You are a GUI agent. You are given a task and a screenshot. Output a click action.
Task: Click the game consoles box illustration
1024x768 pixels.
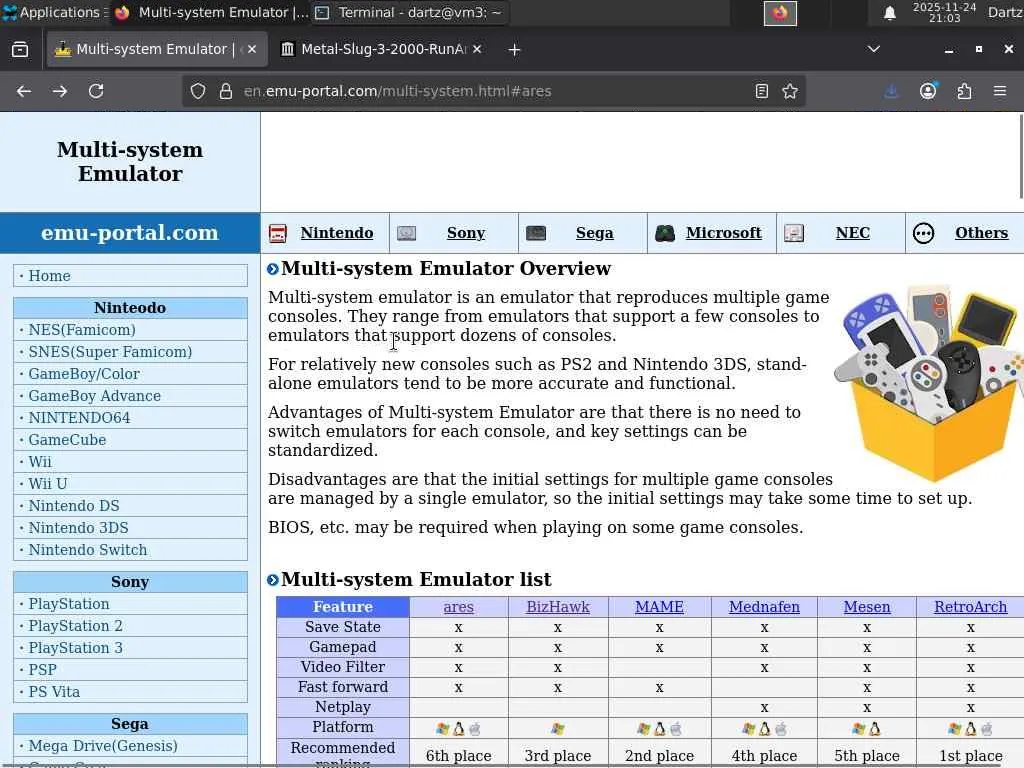tap(929, 383)
